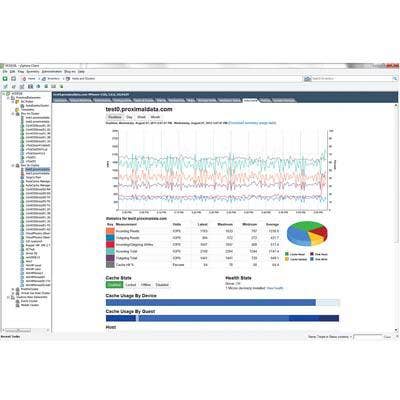Viewport: 400px width, 400px height.
Task: Collapse the root vCenter node in tree
Action: [4, 94]
